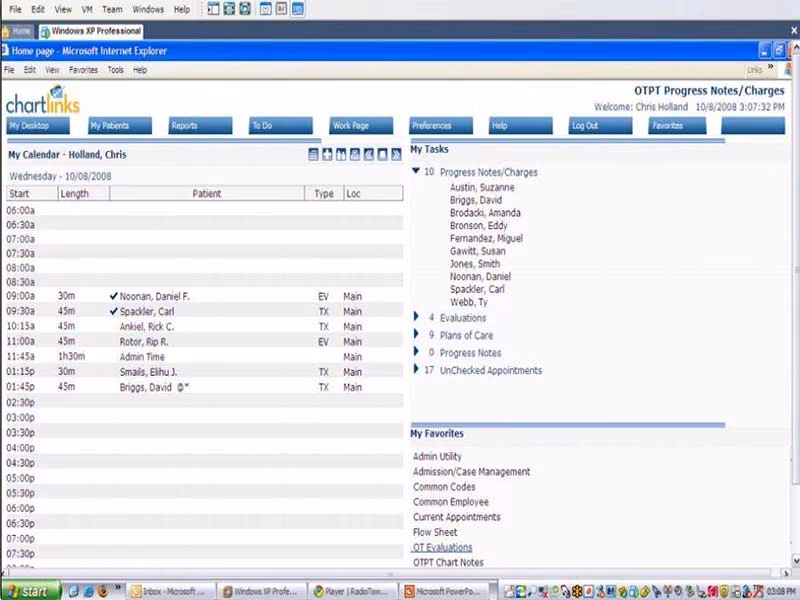This screenshot has width=800, height=600.
Task: Click the Firefox quick launch icon
Action: tap(103, 591)
